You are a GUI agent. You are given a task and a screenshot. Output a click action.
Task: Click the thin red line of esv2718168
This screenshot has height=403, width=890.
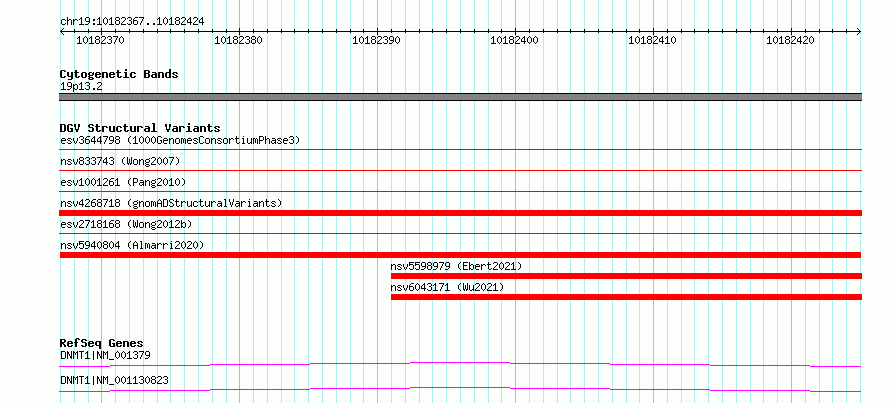point(460,233)
